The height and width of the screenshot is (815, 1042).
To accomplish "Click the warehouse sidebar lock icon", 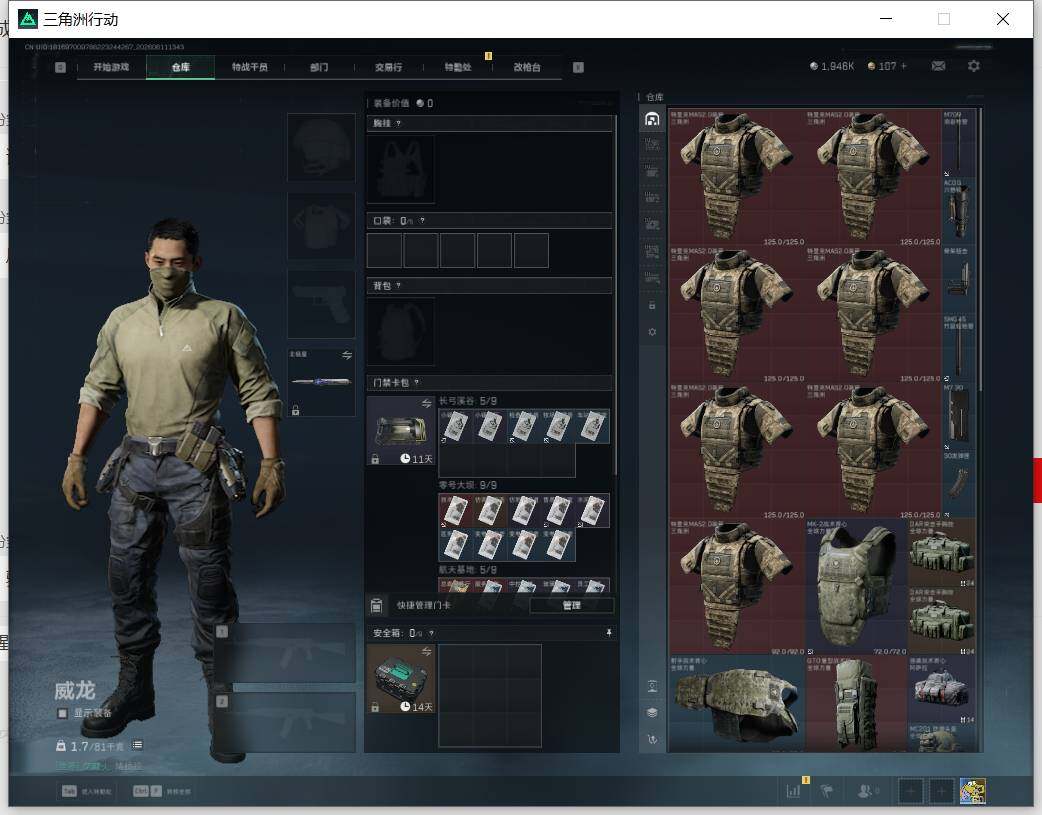I will [652, 305].
